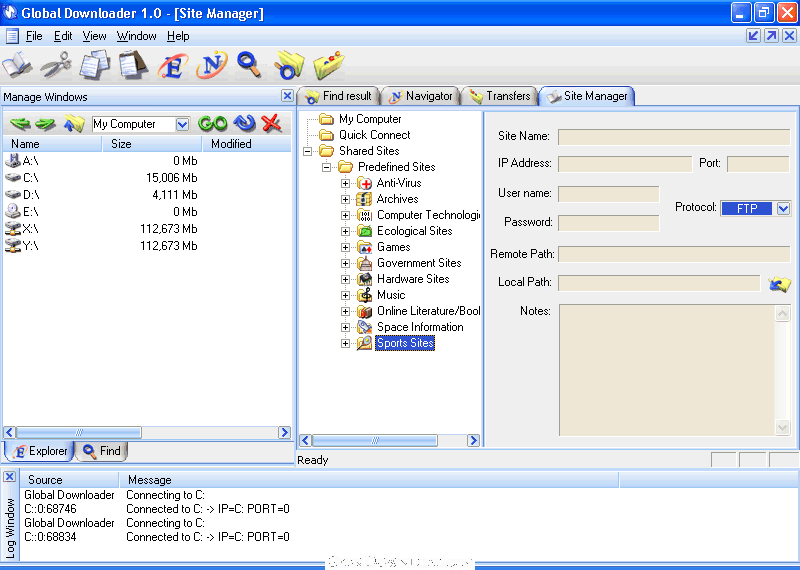This screenshot has height=570, width=800.
Task: Close the Log Window panel
Action: click(x=9, y=477)
